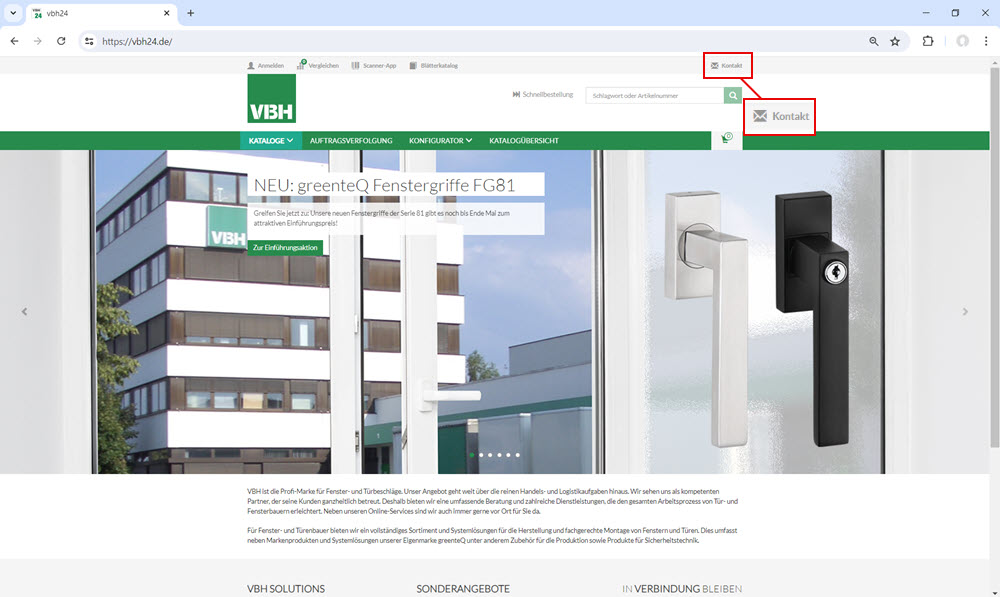Select the last carousel indicator dot
The image size is (1000, 597).
point(517,455)
